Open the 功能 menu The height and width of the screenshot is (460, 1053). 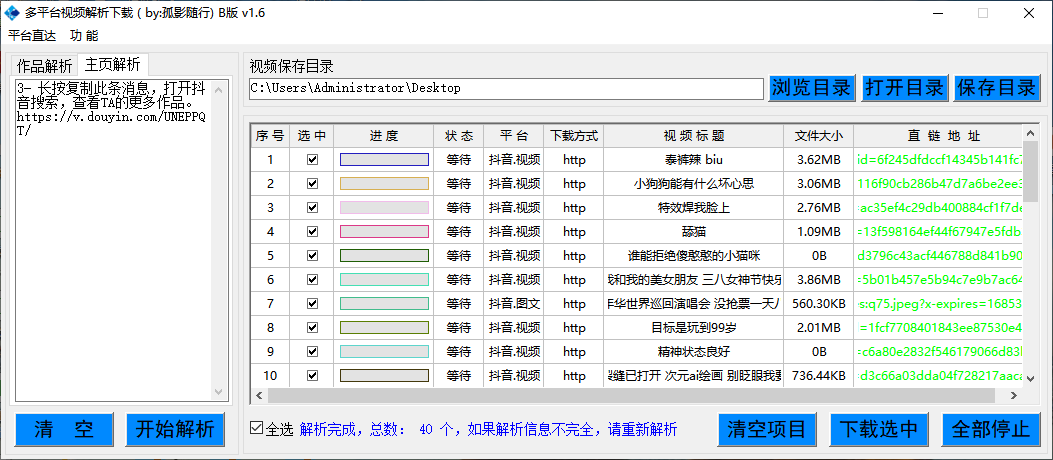tap(84, 36)
